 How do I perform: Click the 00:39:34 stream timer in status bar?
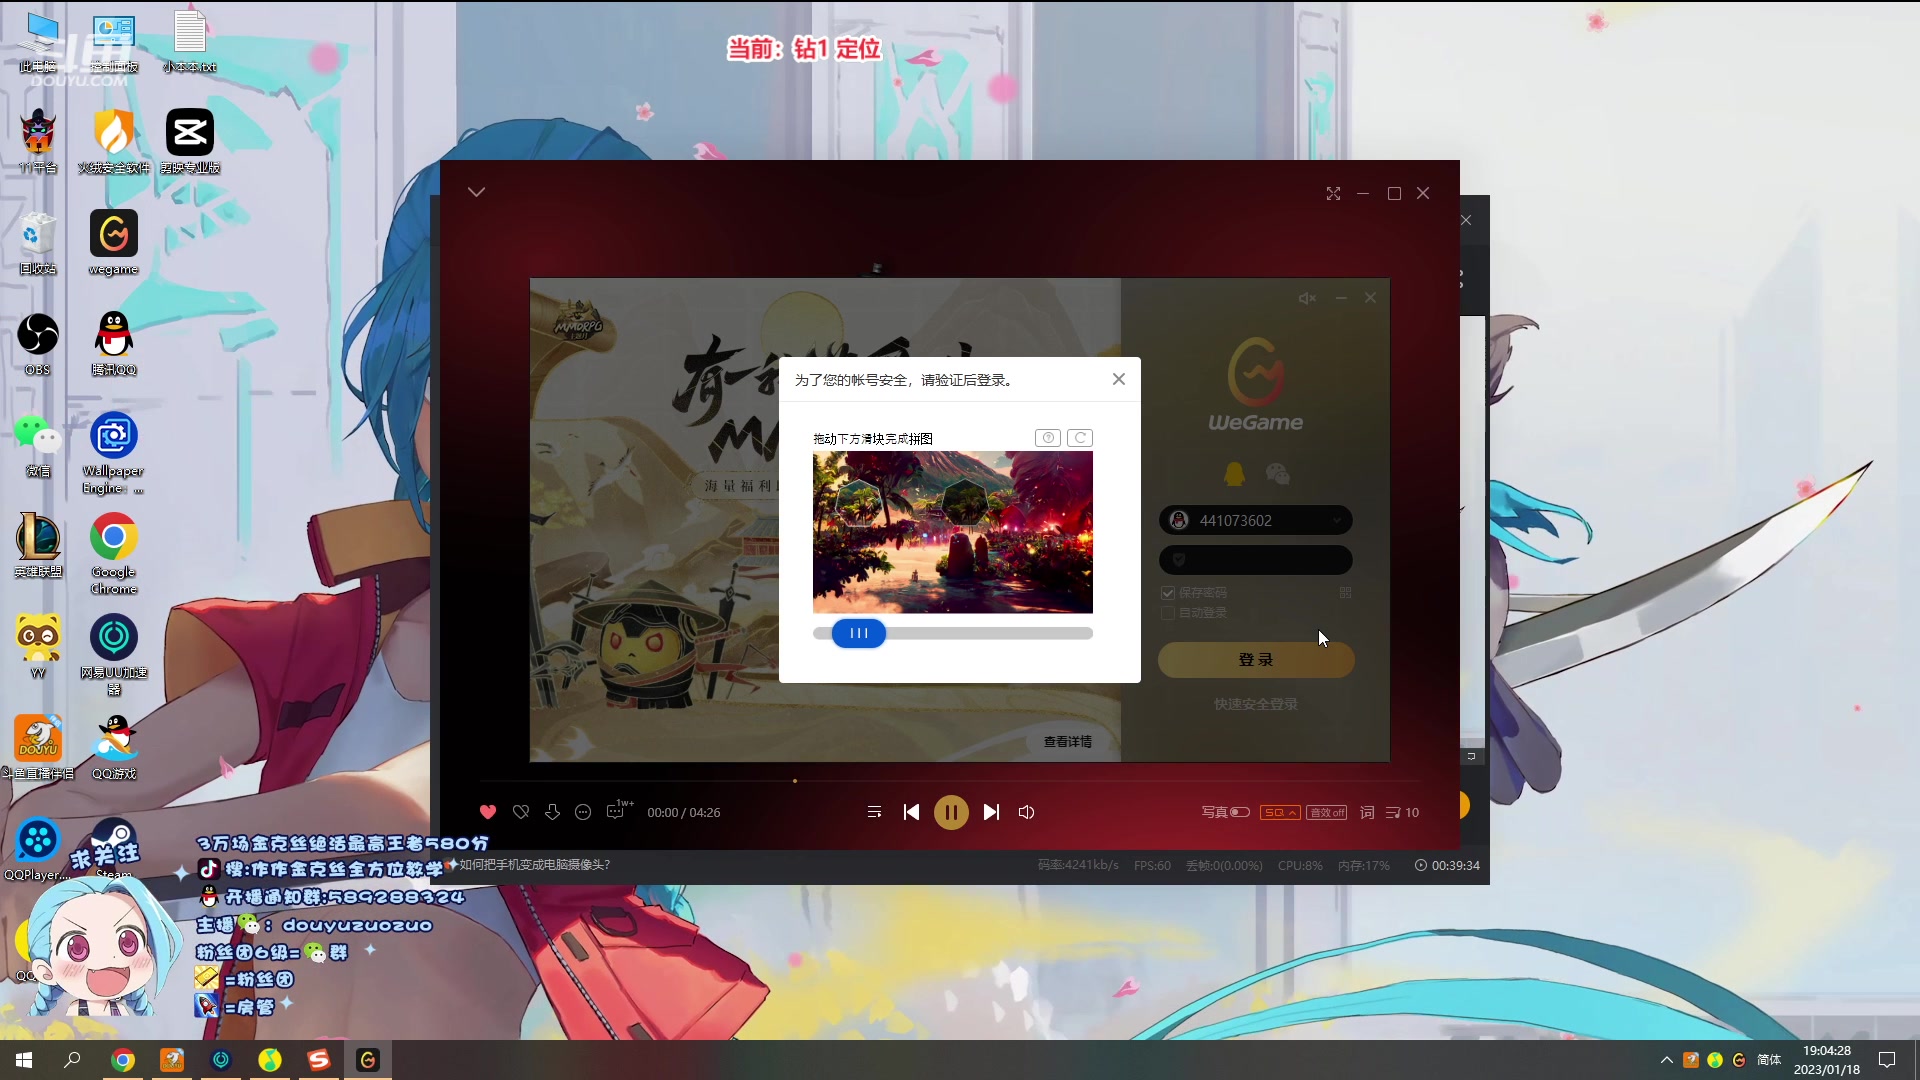pyautogui.click(x=1447, y=865)
